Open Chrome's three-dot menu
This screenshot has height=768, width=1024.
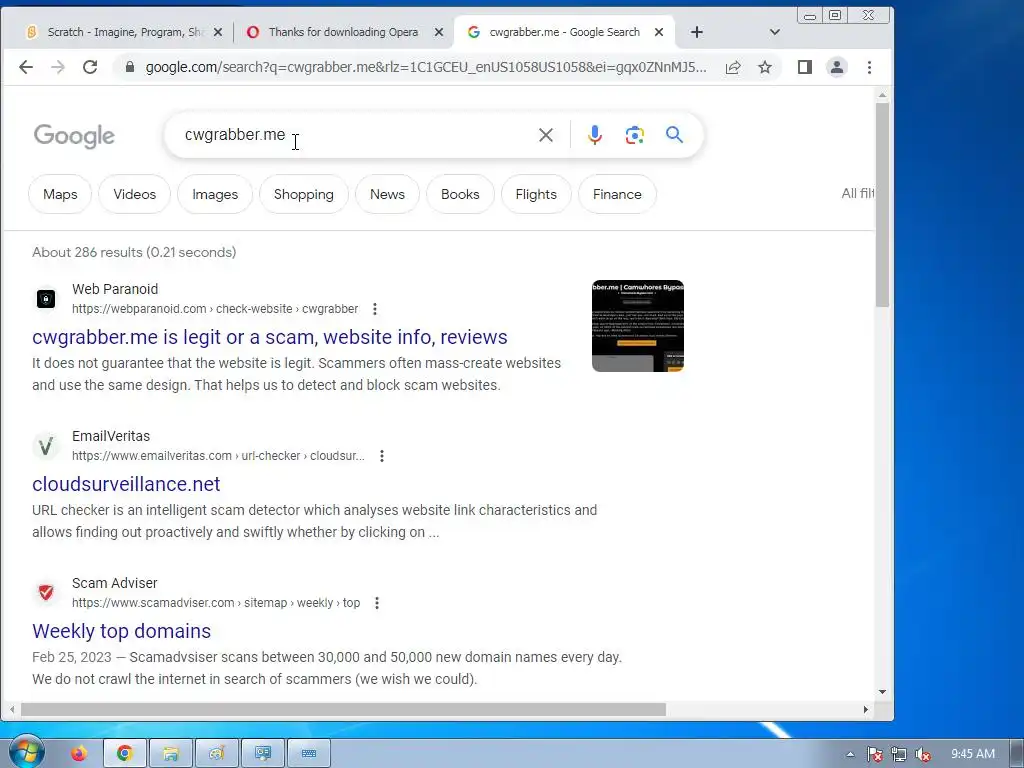click(x=869, y=67)
